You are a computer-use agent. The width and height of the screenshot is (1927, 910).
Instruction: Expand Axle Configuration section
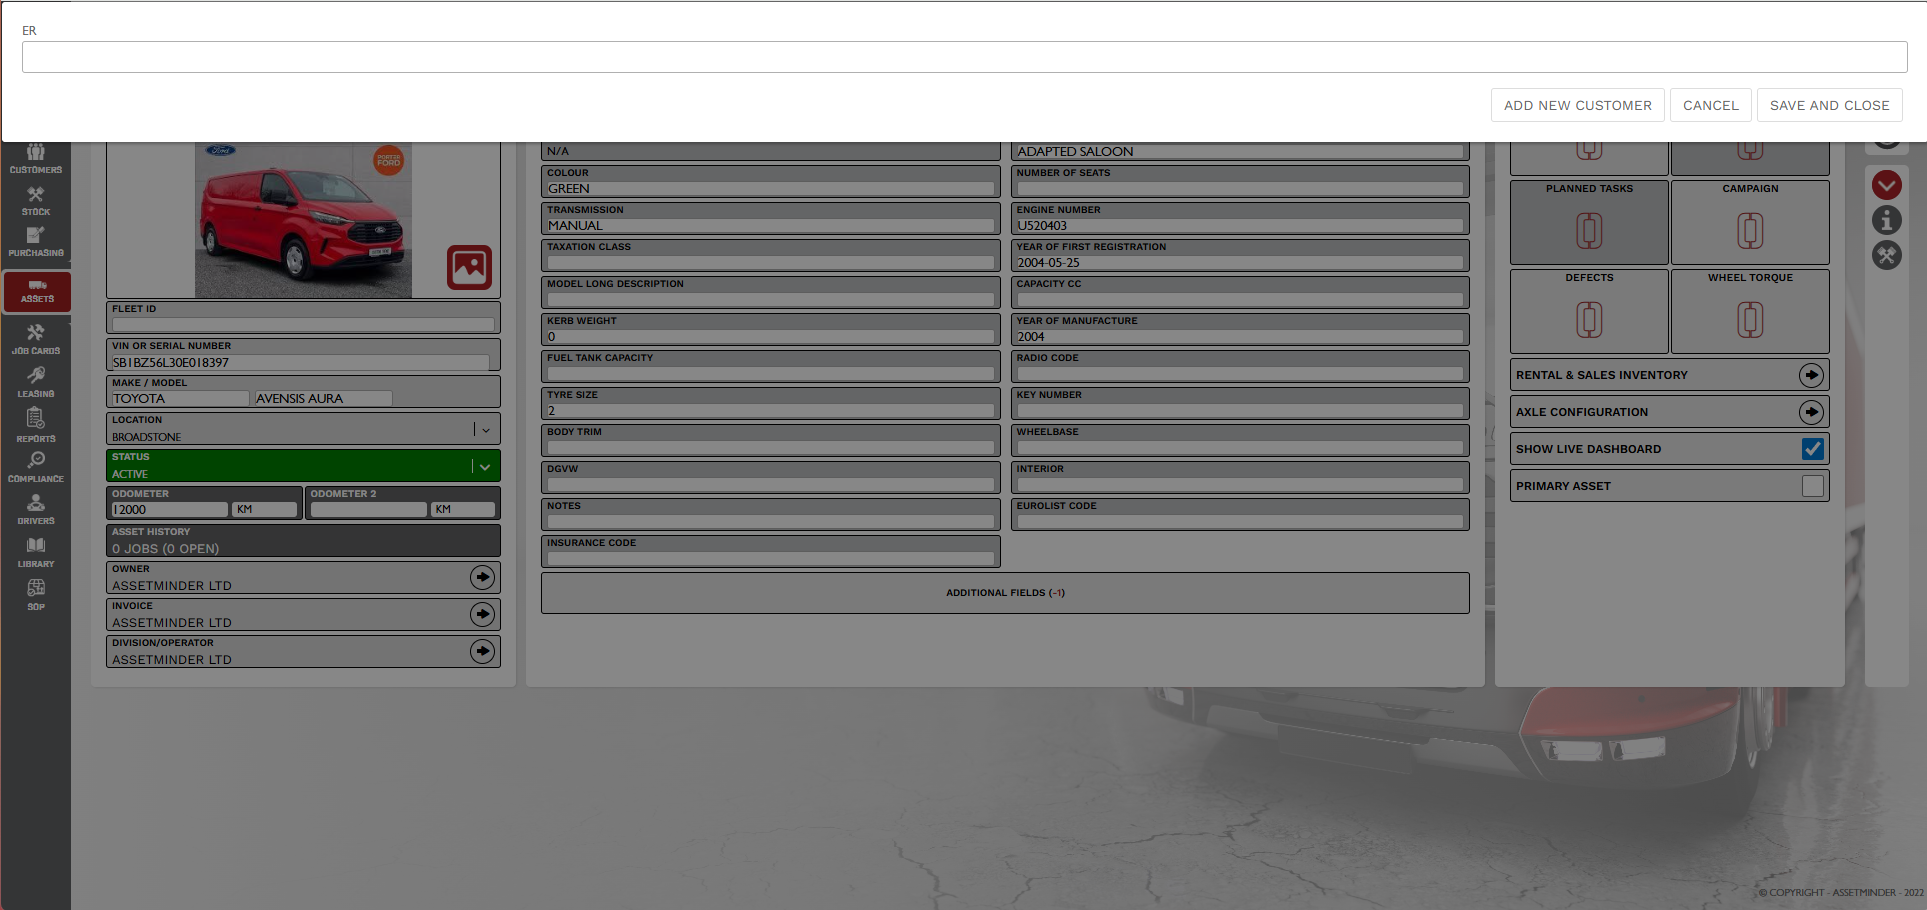[x=1811, y=412]
